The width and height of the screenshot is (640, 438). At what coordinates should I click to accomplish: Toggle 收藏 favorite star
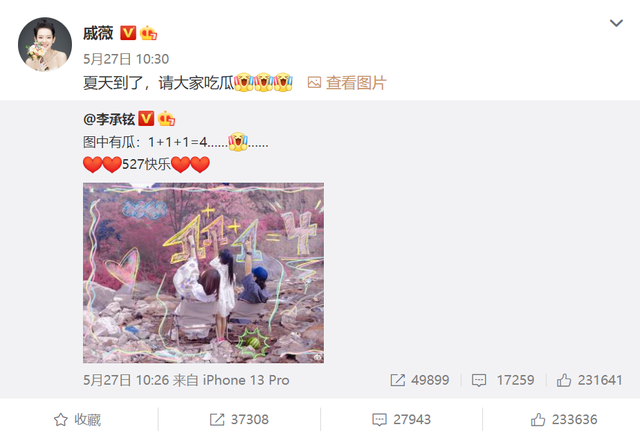click(78, 420)
